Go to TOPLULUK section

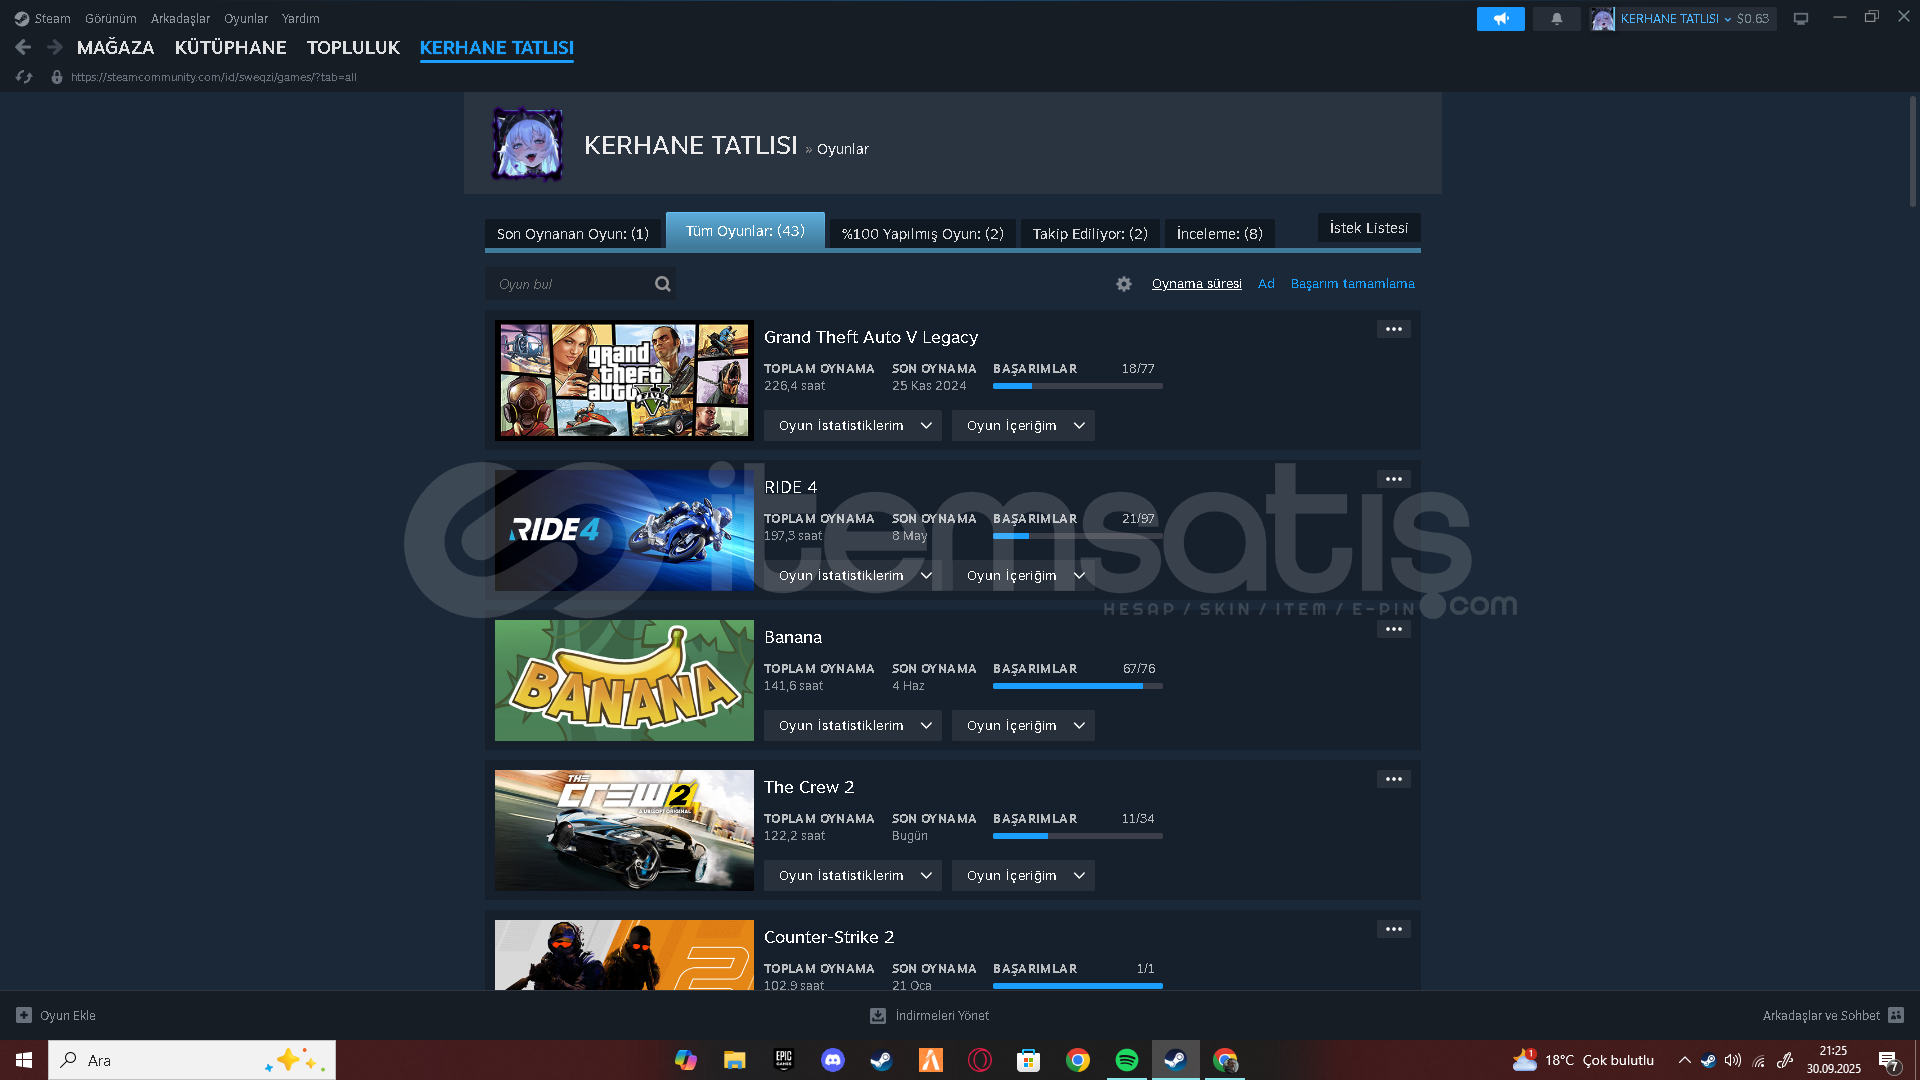point(353,47)
